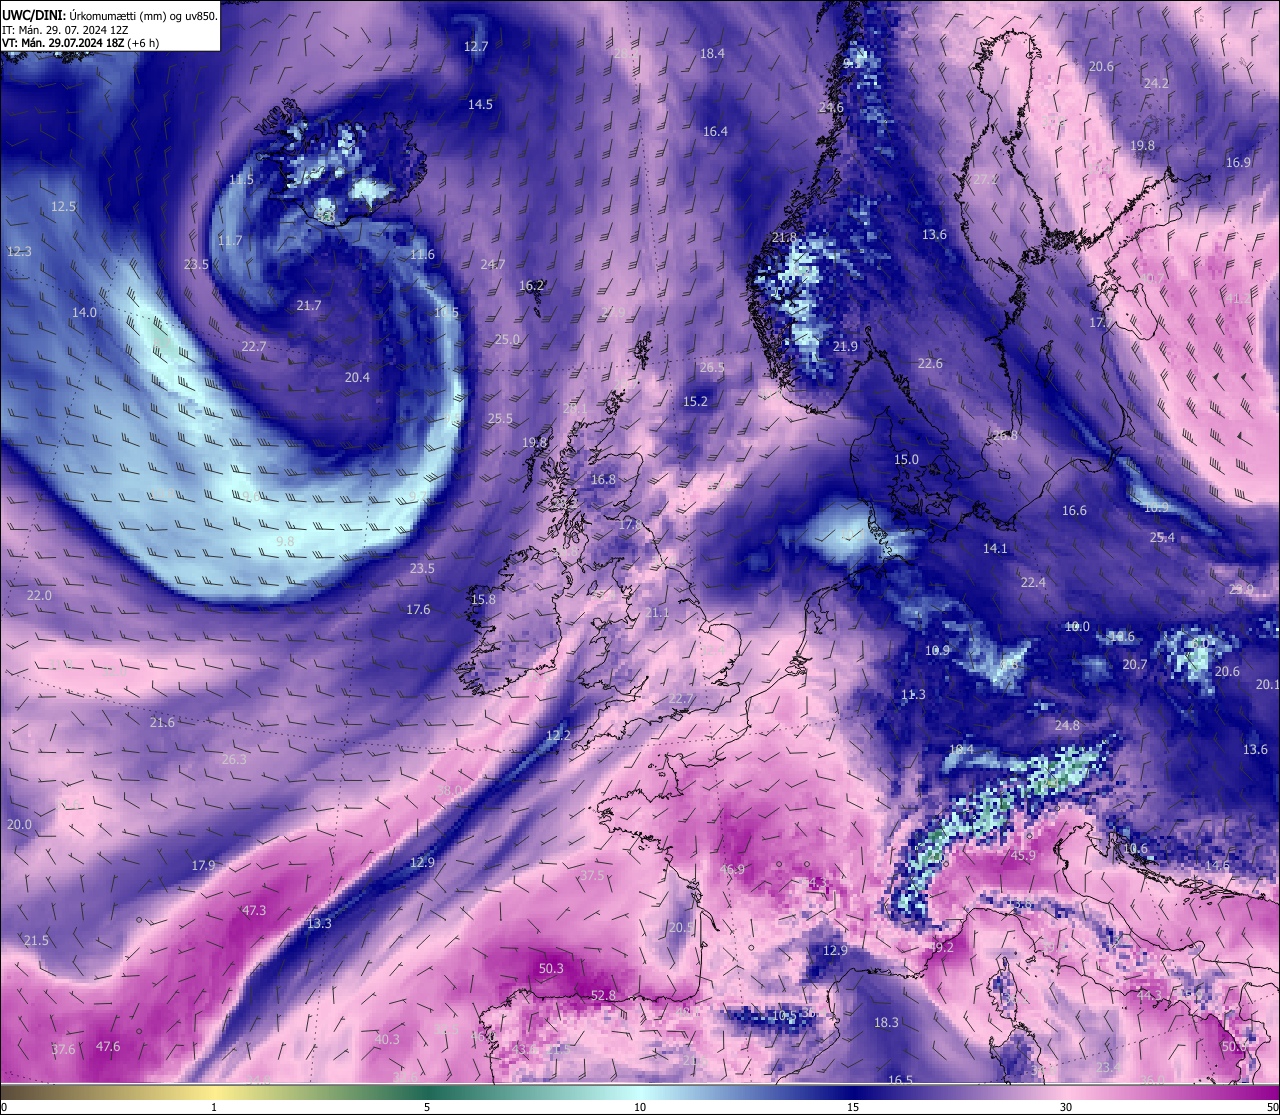Screen dimensions: 1280x1115
Task: Click the 17.9 map value
Action: click(203, 865)
